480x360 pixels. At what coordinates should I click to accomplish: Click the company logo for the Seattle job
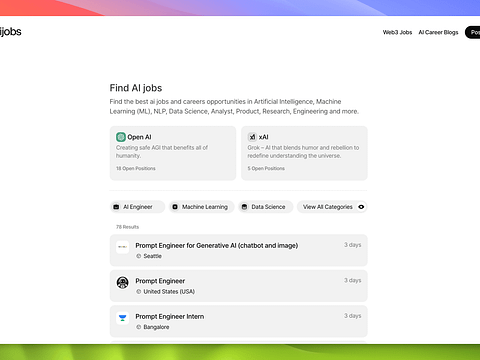click(122, 247)
